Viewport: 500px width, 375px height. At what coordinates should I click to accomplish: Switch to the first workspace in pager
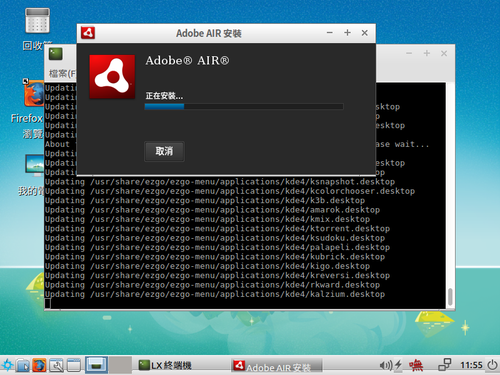96,365
